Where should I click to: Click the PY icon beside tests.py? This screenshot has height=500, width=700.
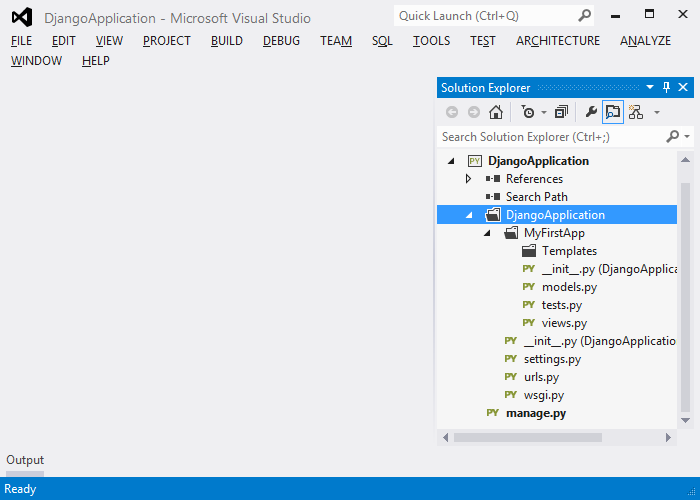click(x=529, y=304)
